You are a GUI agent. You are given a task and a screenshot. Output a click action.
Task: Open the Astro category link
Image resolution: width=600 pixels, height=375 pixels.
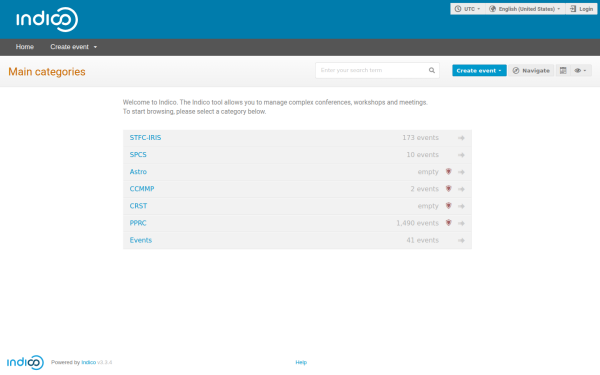138,172
